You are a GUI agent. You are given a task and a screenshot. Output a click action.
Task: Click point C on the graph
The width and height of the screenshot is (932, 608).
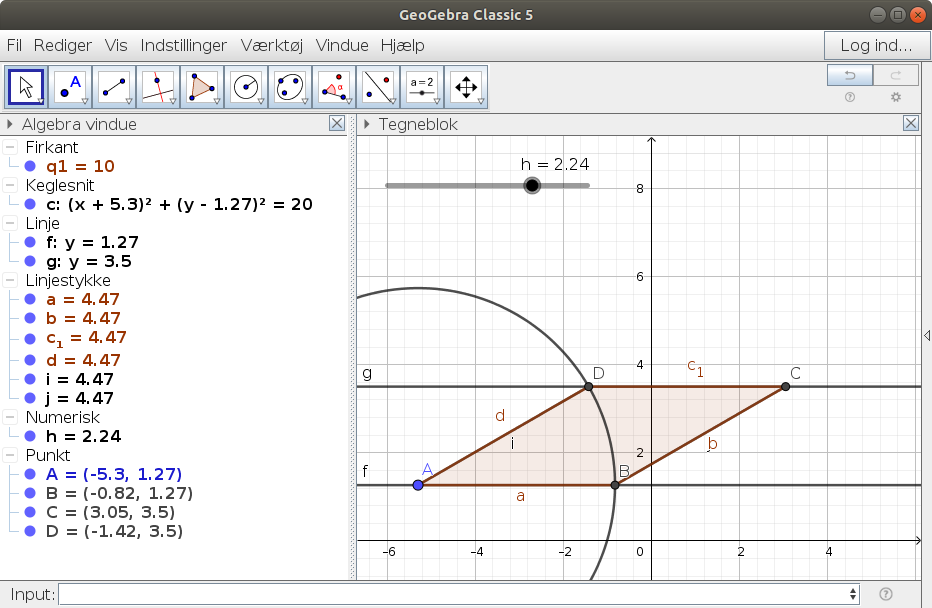click(786, 386)
